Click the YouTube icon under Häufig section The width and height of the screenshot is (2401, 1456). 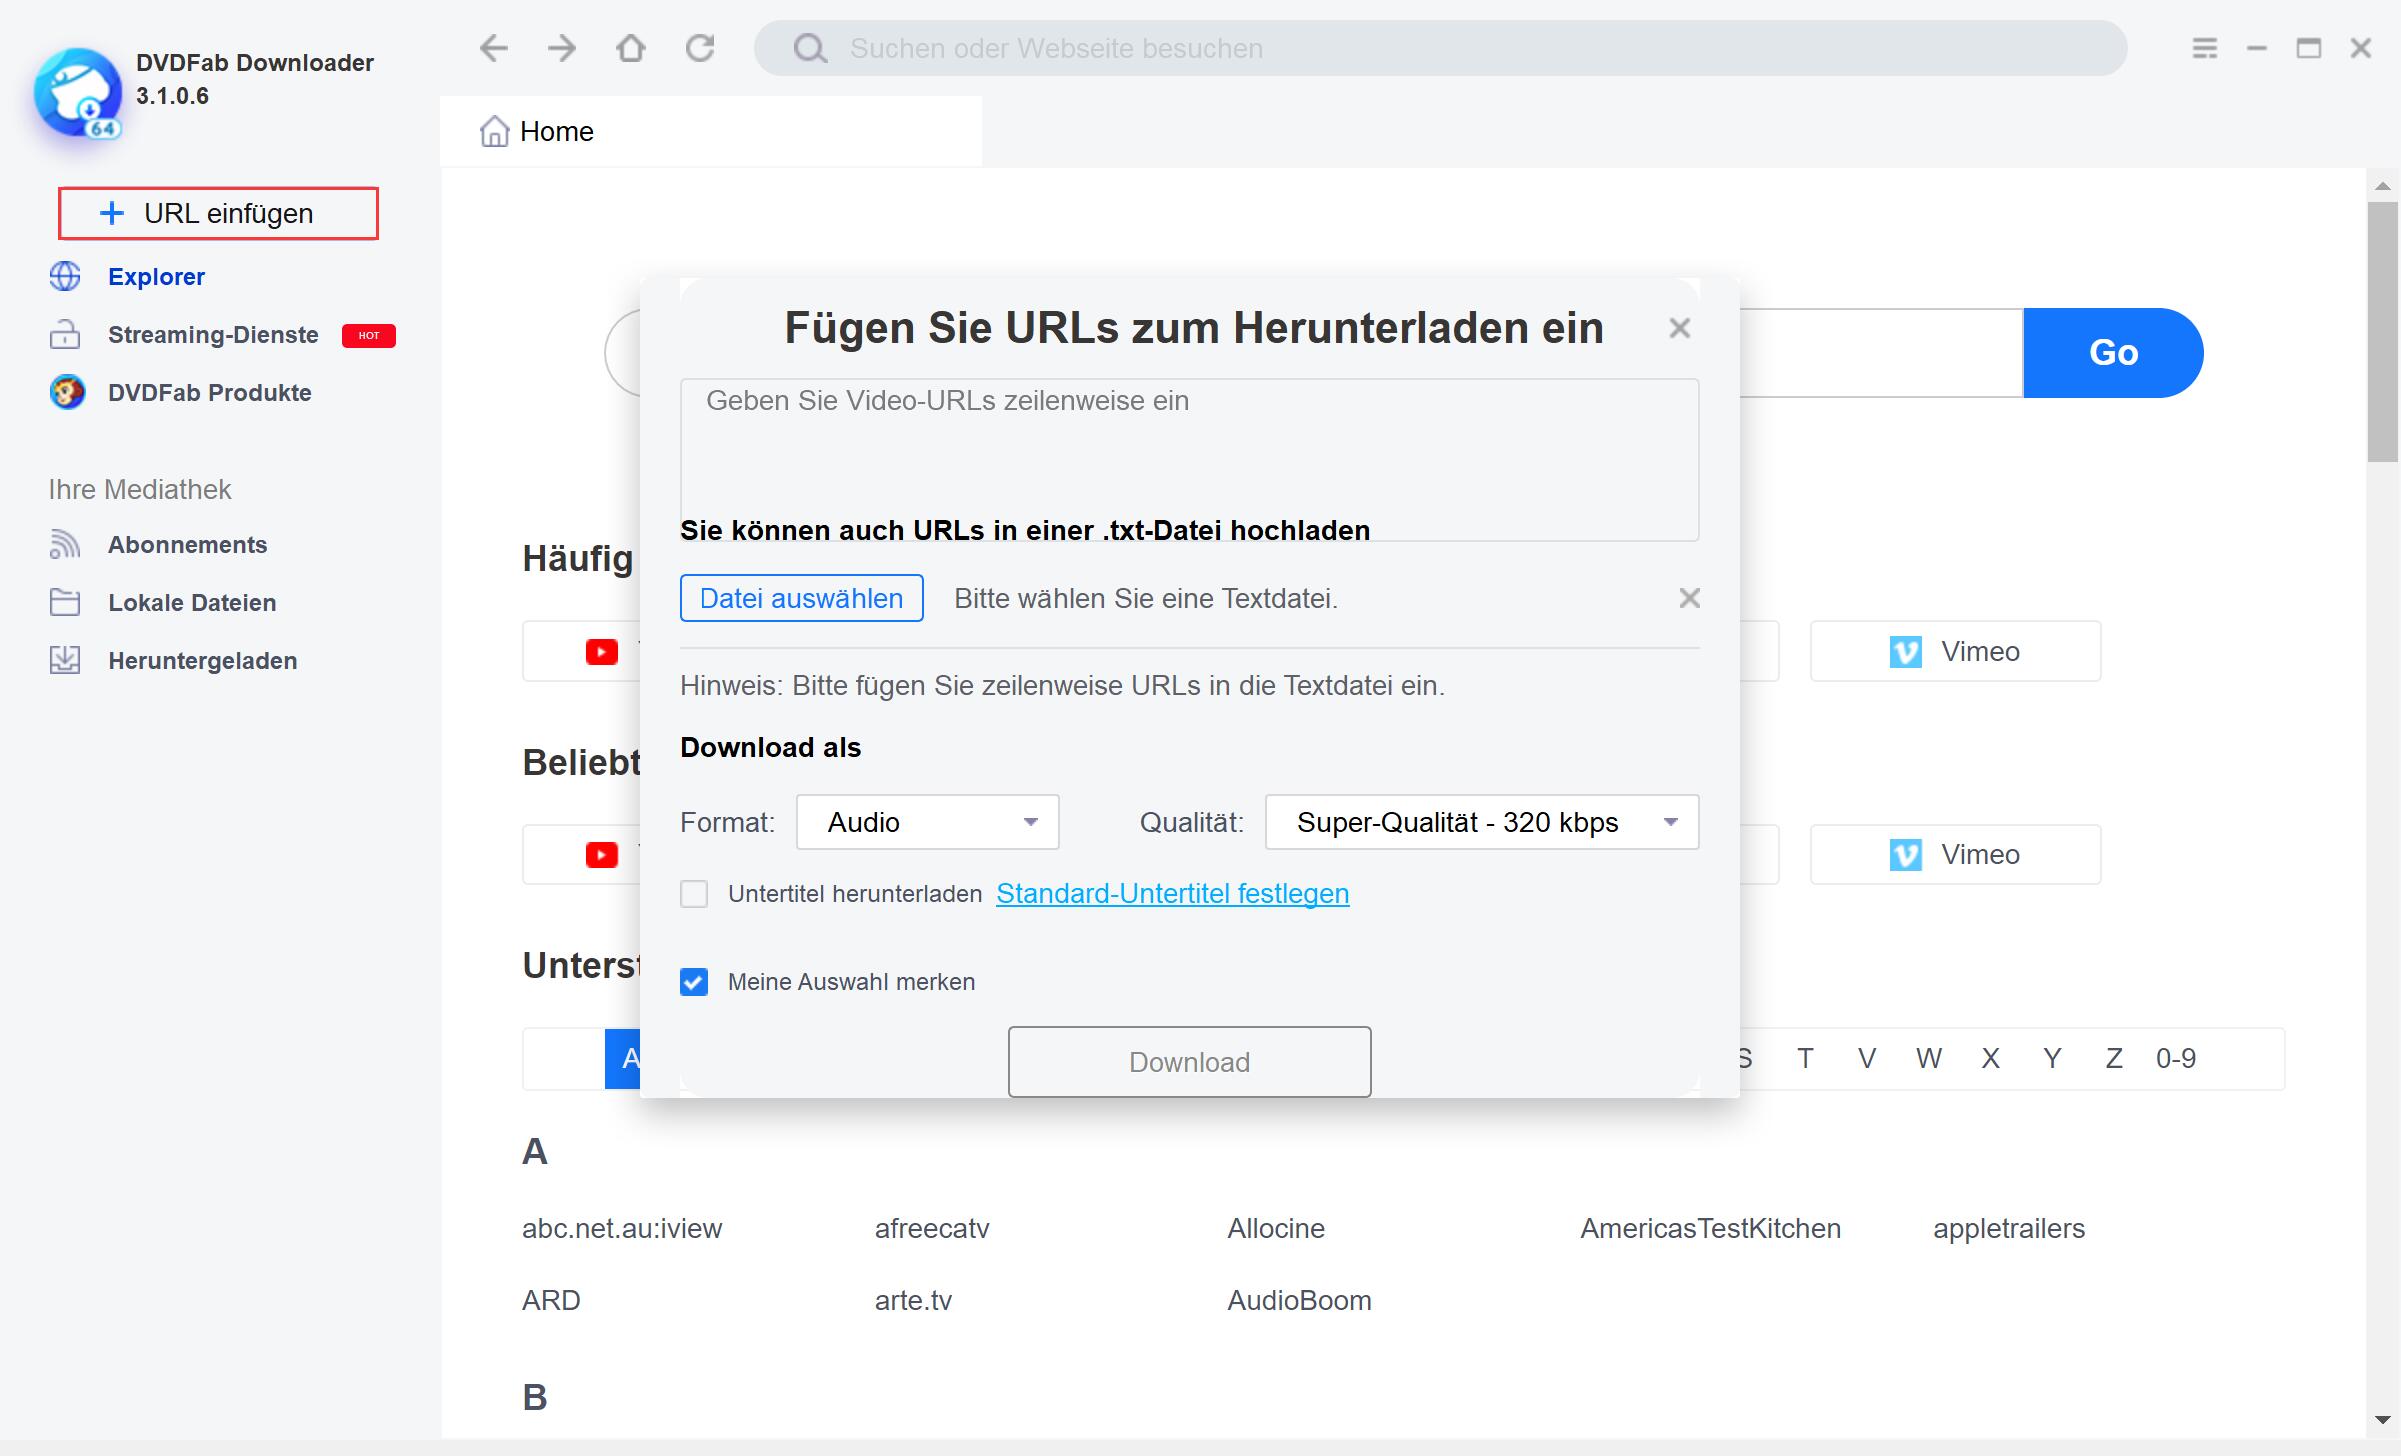[602, 652]
